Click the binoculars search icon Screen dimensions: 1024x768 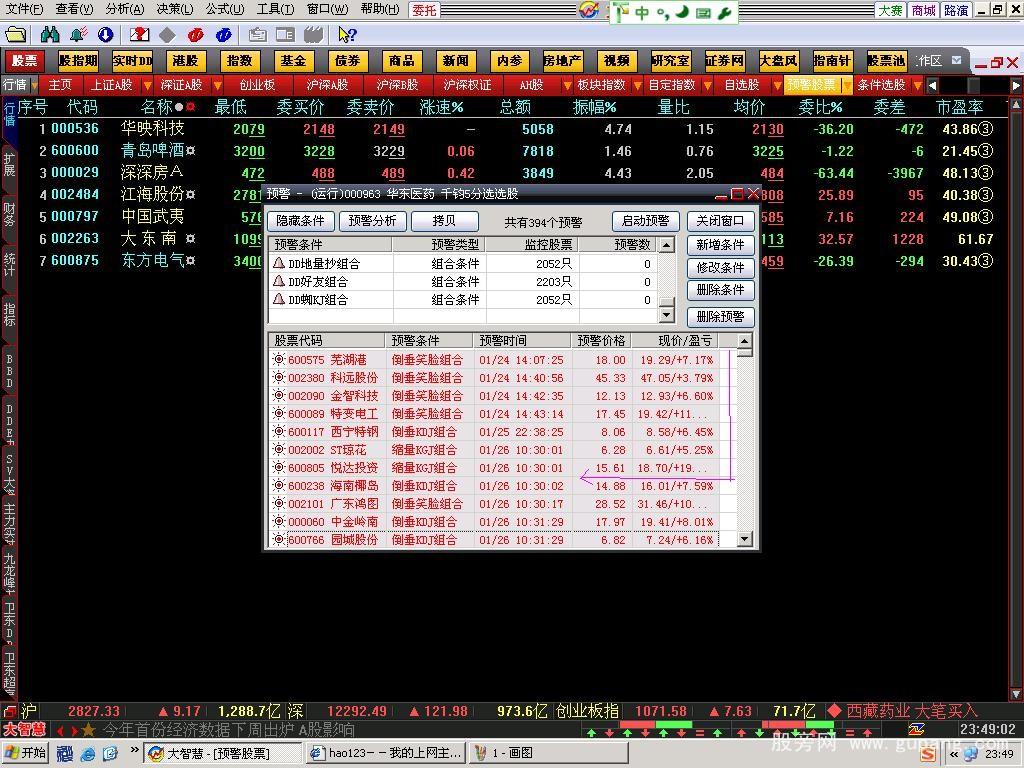point(50,35)
